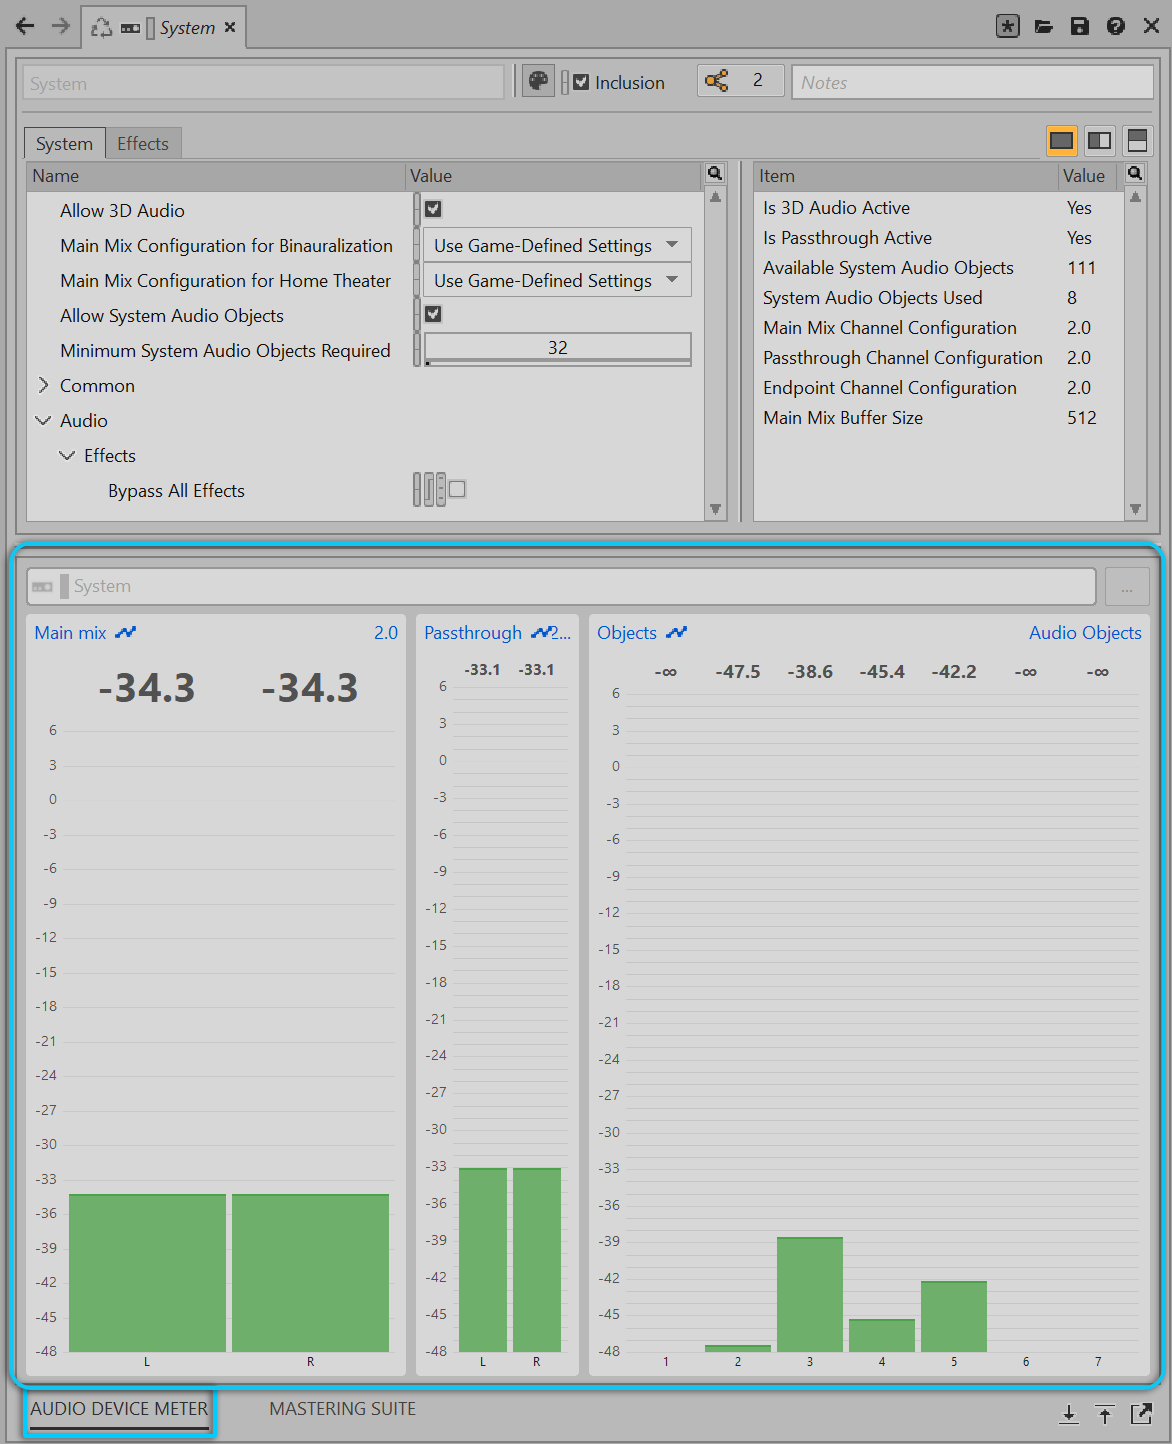
Task: Uncheck Allow 3D Audio
Action: pos(433,209)
